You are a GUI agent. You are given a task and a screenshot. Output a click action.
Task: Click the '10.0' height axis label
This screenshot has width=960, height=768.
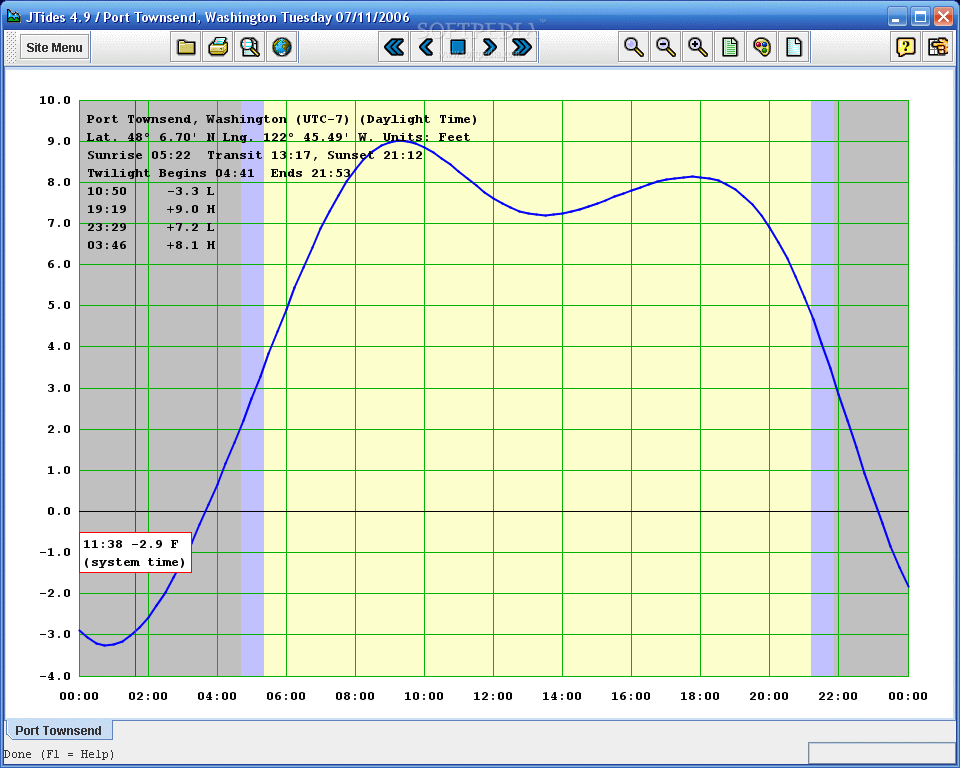[x=55, y=100]
